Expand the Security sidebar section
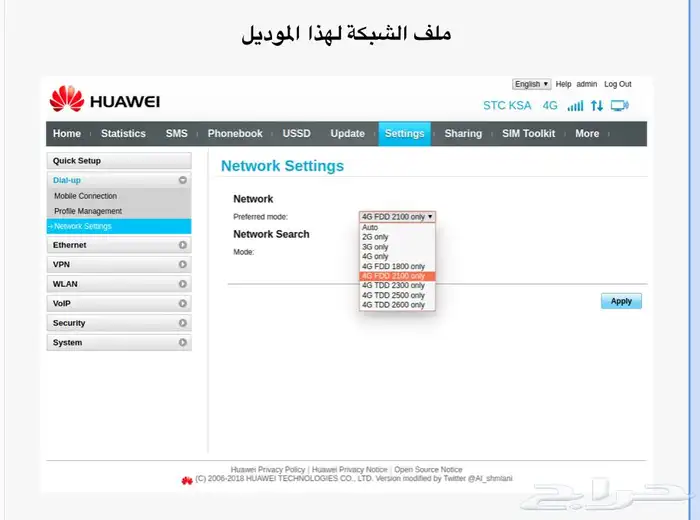 [119, 323]
